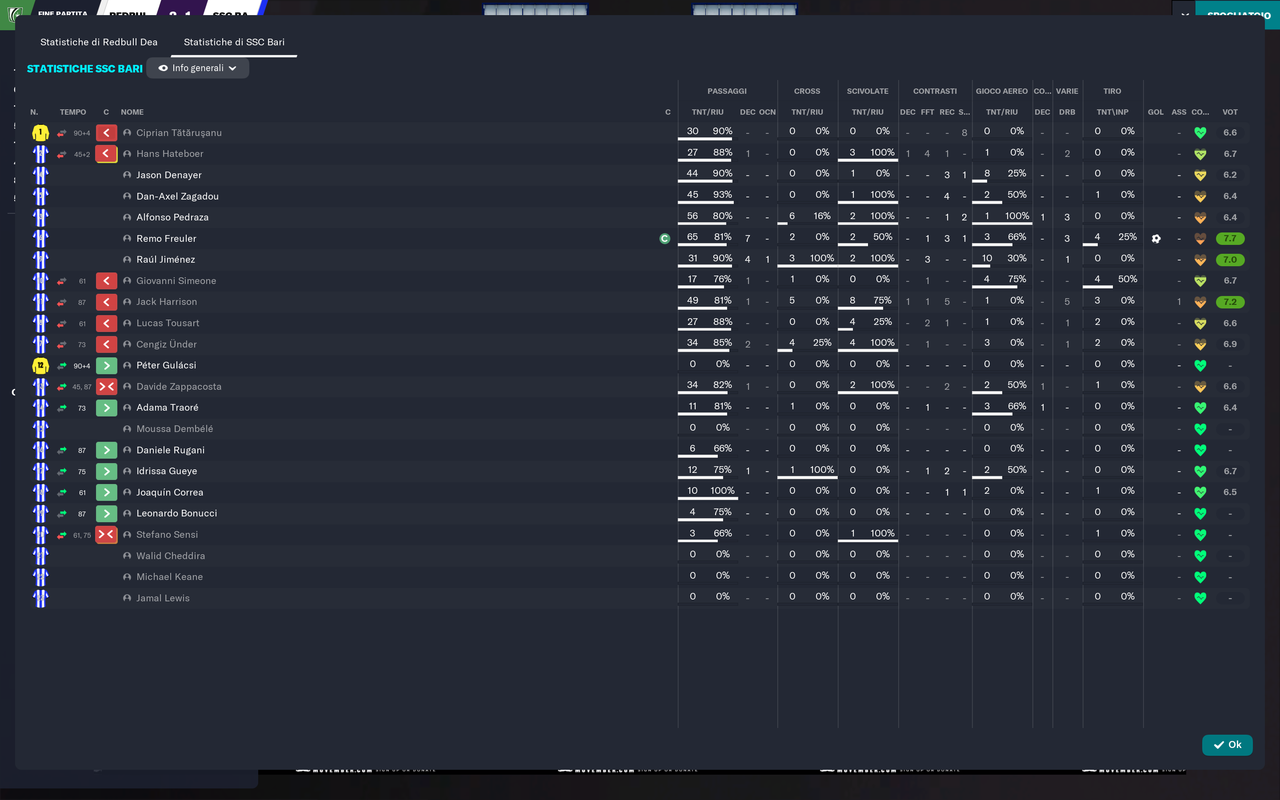This screenshot has width=1280, height=800.
Task: Click the green substituted-on icon for Adama Traoré
Action: pos(106,408)
